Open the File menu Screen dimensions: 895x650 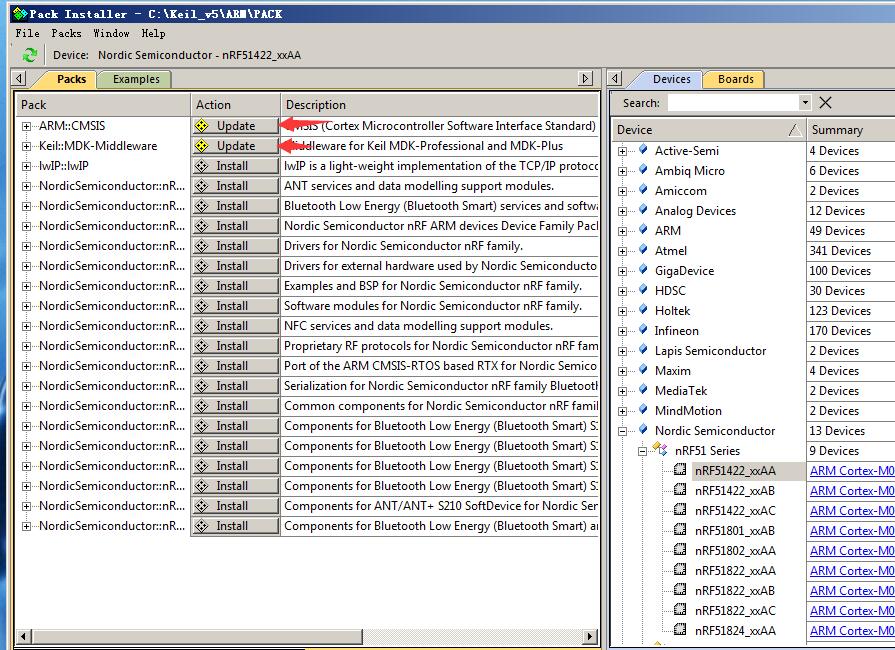coord(27,33)
